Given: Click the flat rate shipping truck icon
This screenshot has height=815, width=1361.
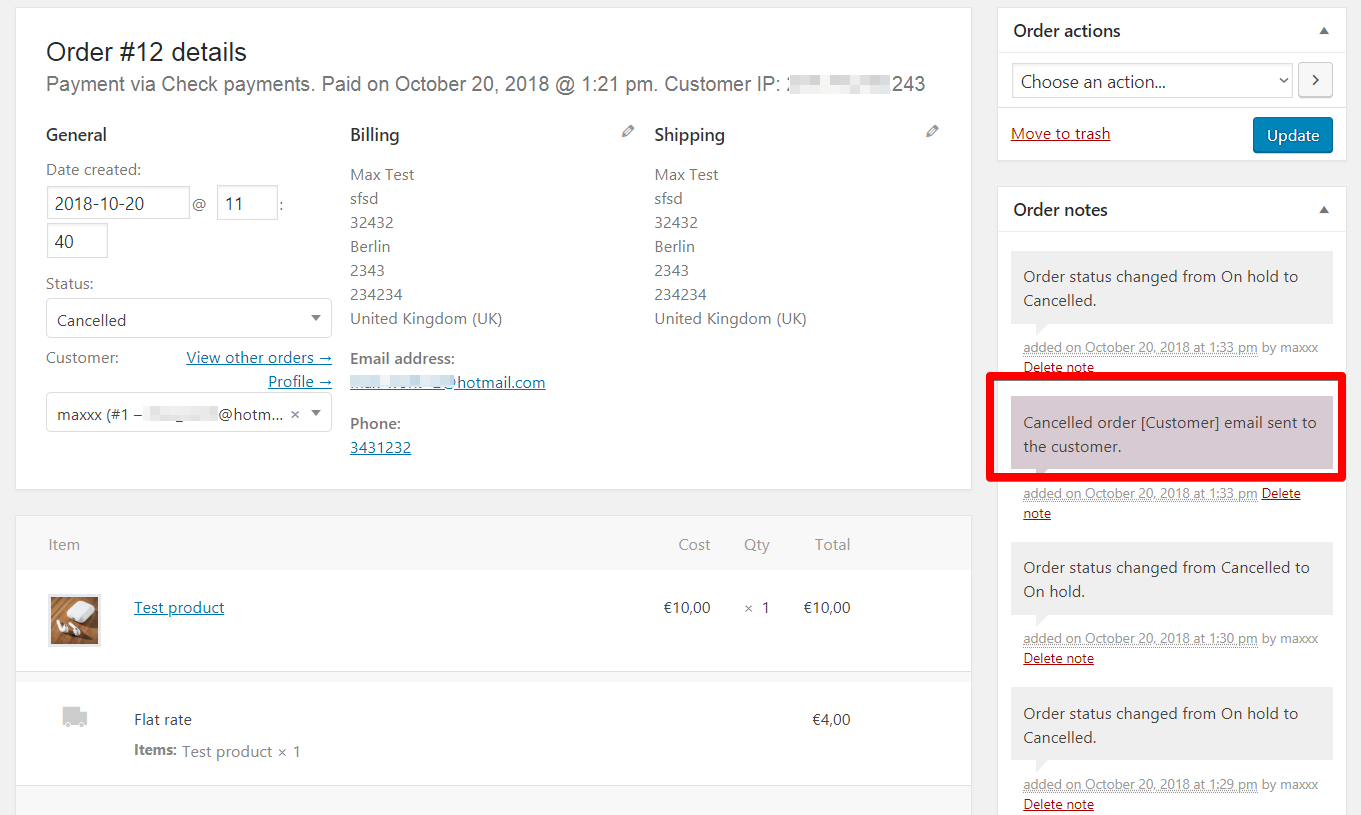Looking at the screenshot, I should (x=75, y=716).
